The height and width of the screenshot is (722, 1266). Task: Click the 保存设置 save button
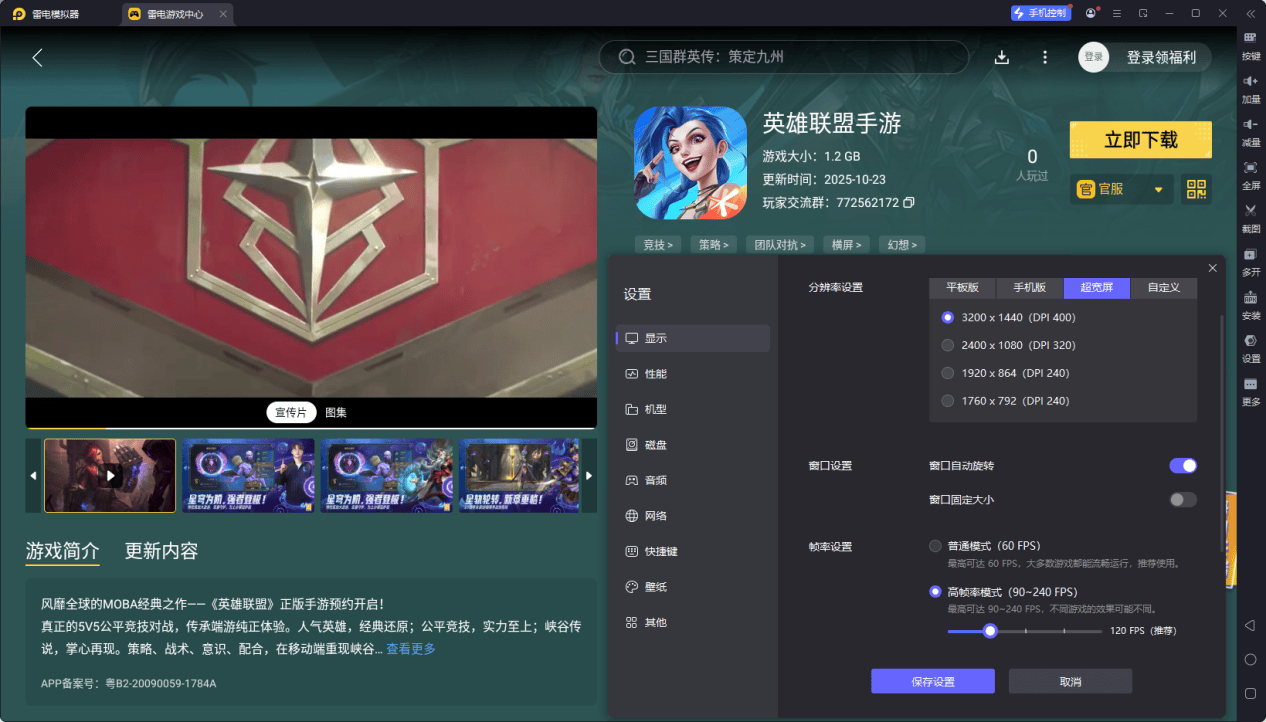tap(934, 681)
